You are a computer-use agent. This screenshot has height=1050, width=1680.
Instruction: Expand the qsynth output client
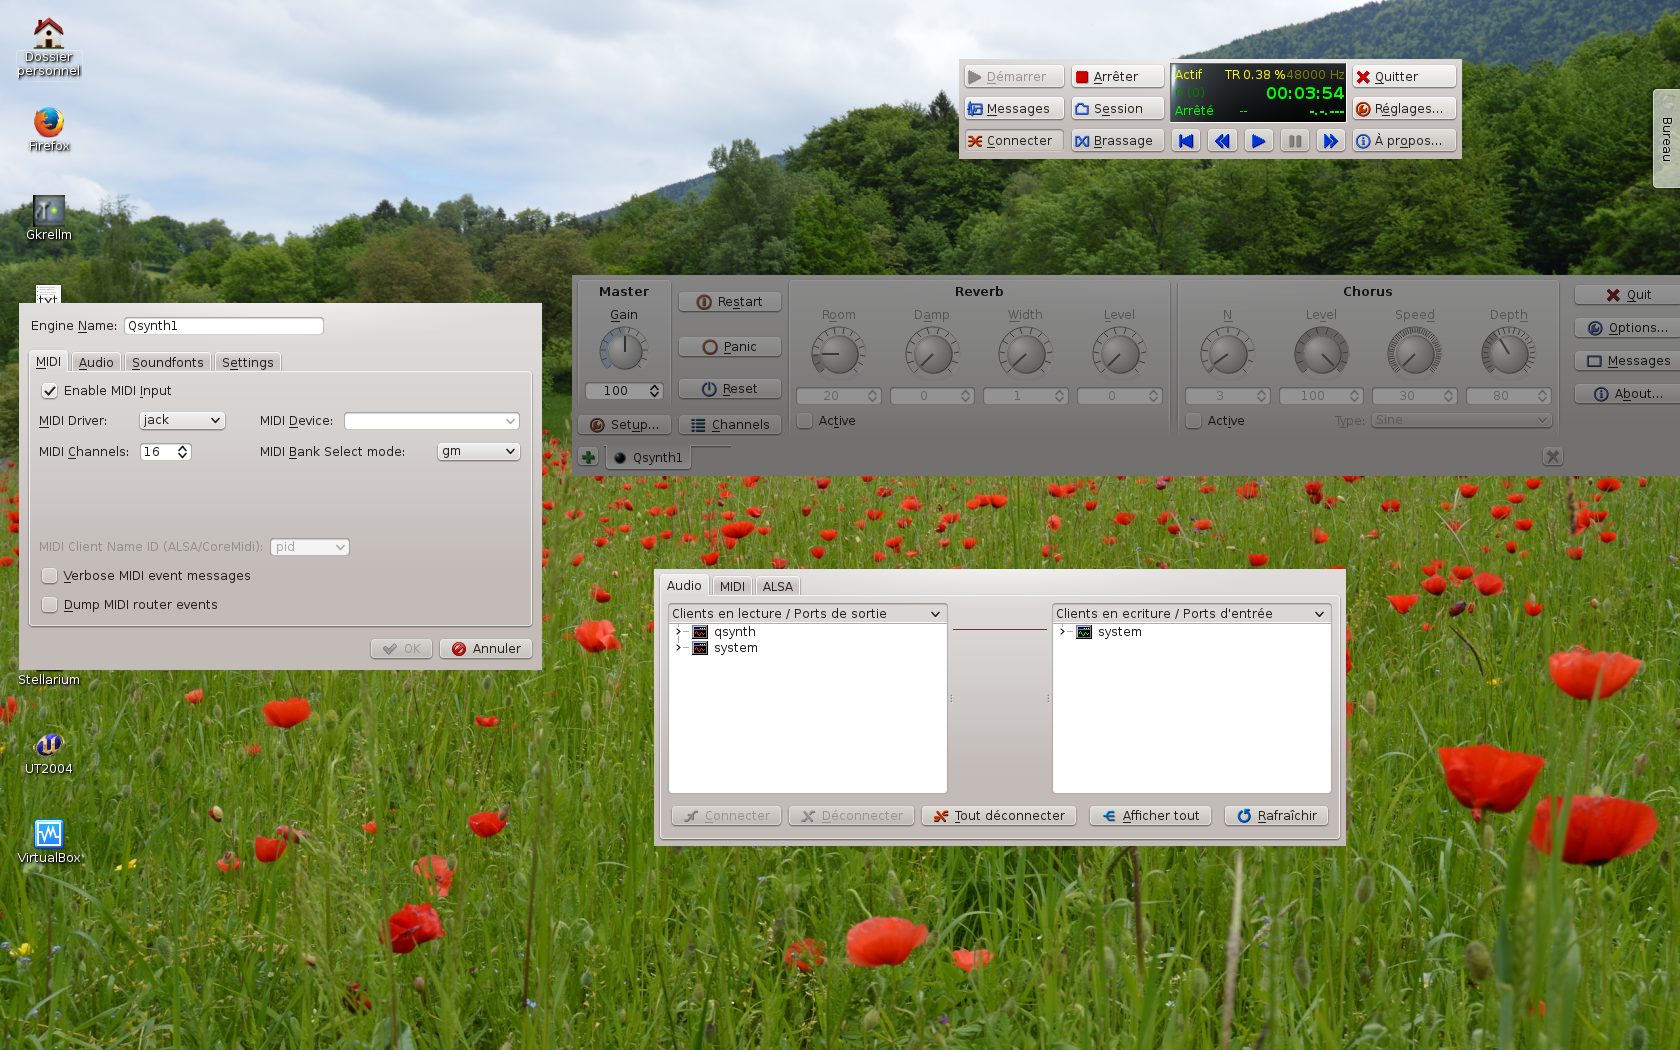[678, 632]
